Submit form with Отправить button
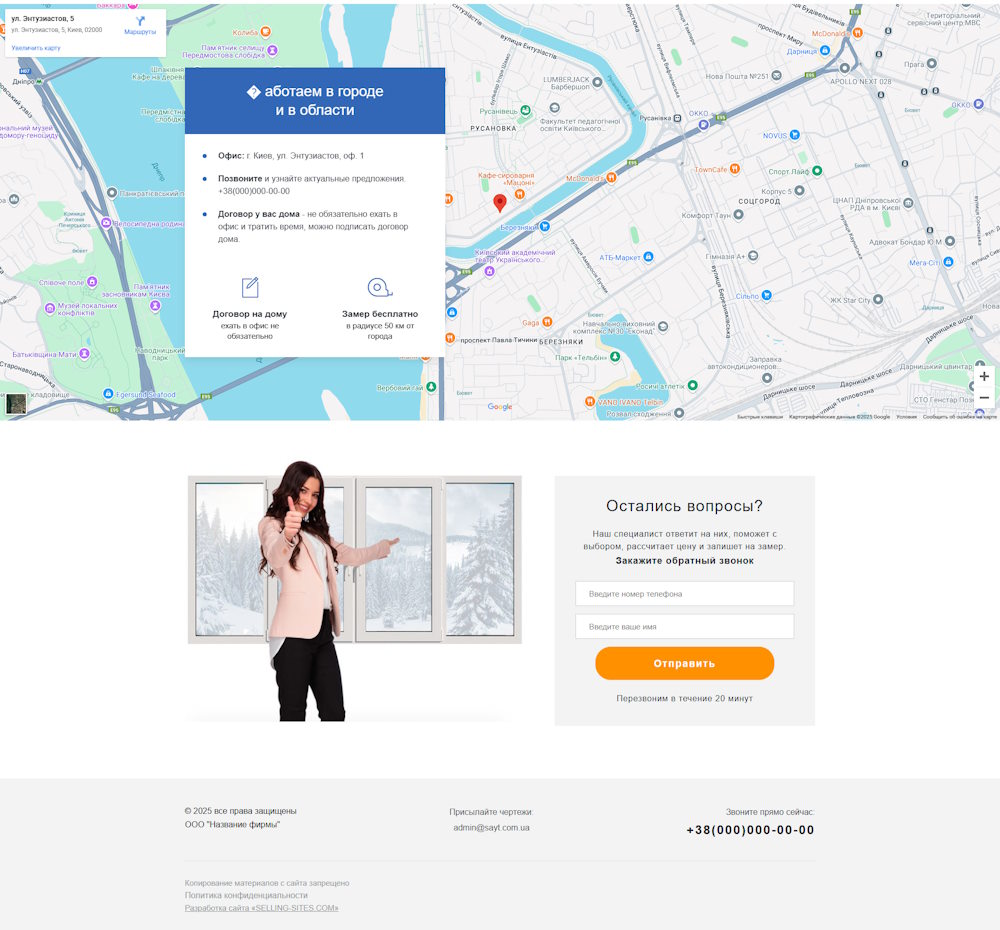This screenshot has width=1000, height=930. coord(684,663)
